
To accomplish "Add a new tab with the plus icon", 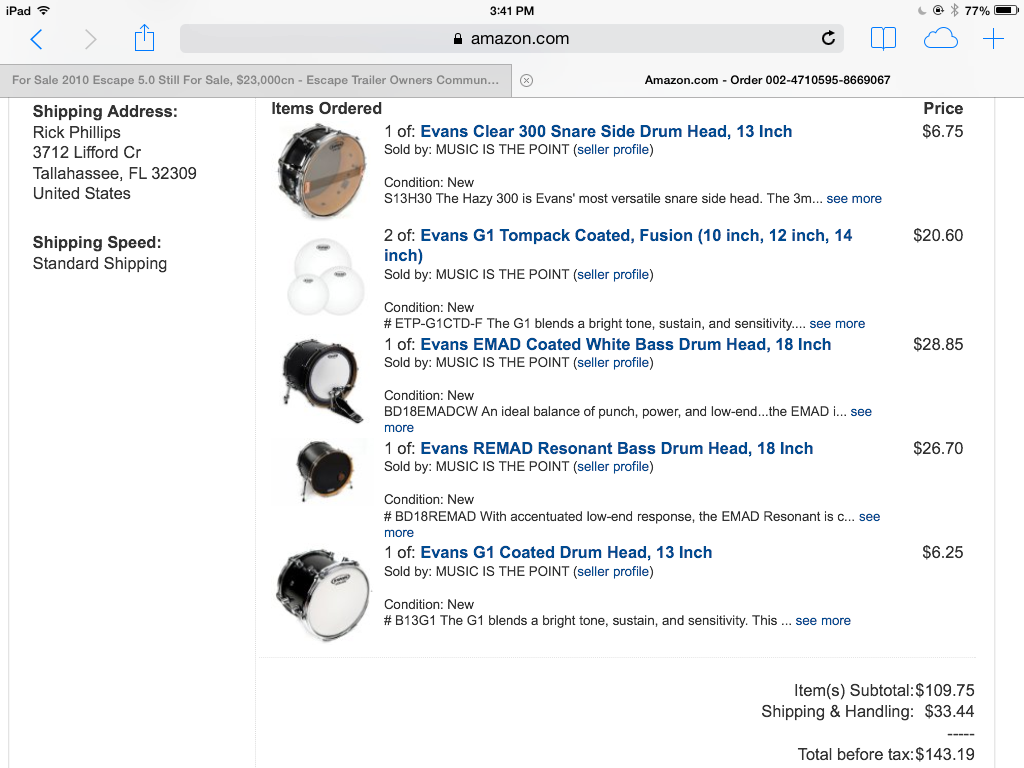I will 993,39.
